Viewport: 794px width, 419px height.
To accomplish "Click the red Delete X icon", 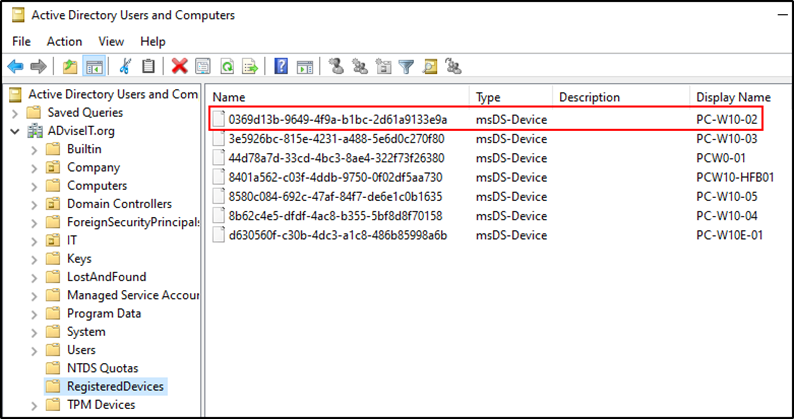I will click(x=179, y=66).
